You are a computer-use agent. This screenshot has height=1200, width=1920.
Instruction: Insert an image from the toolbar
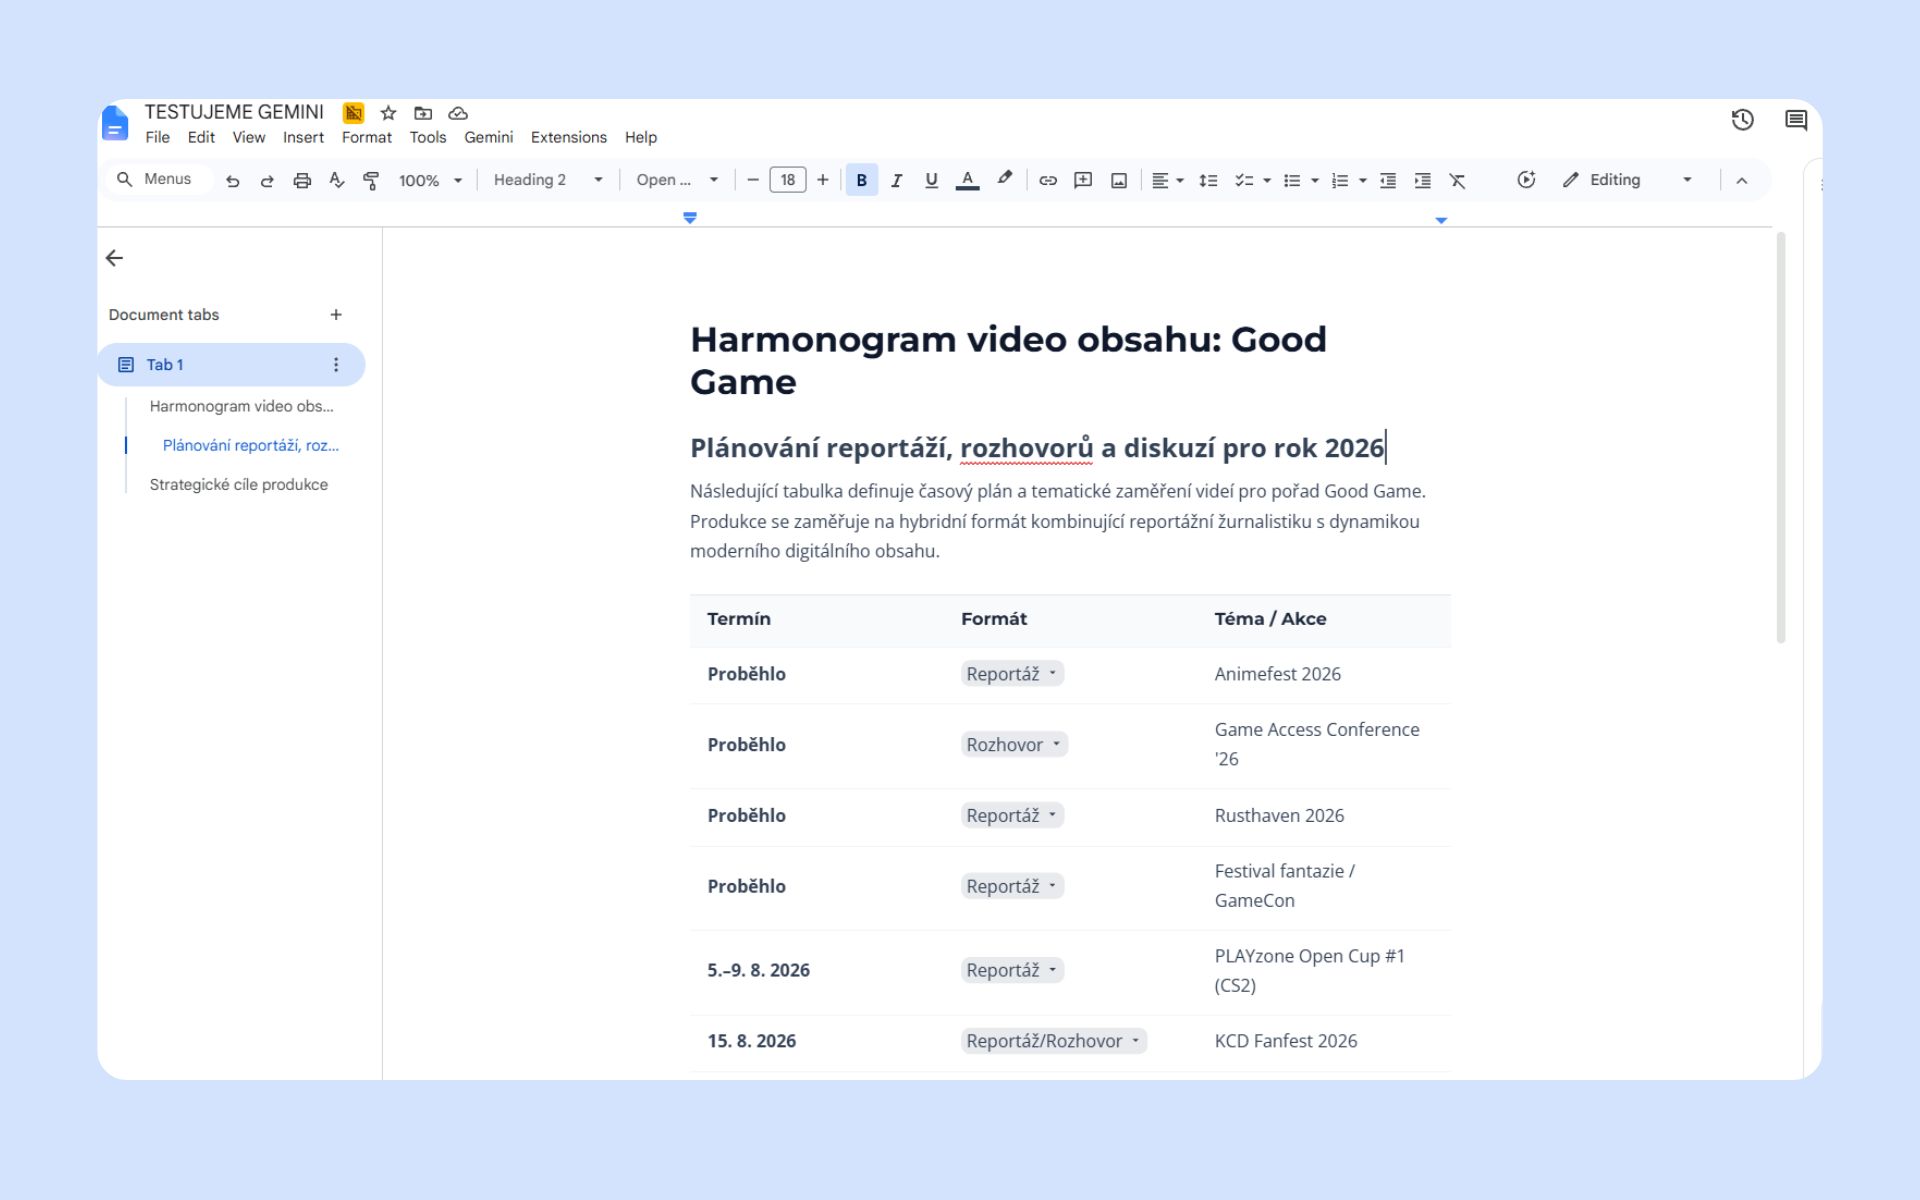1119,180
